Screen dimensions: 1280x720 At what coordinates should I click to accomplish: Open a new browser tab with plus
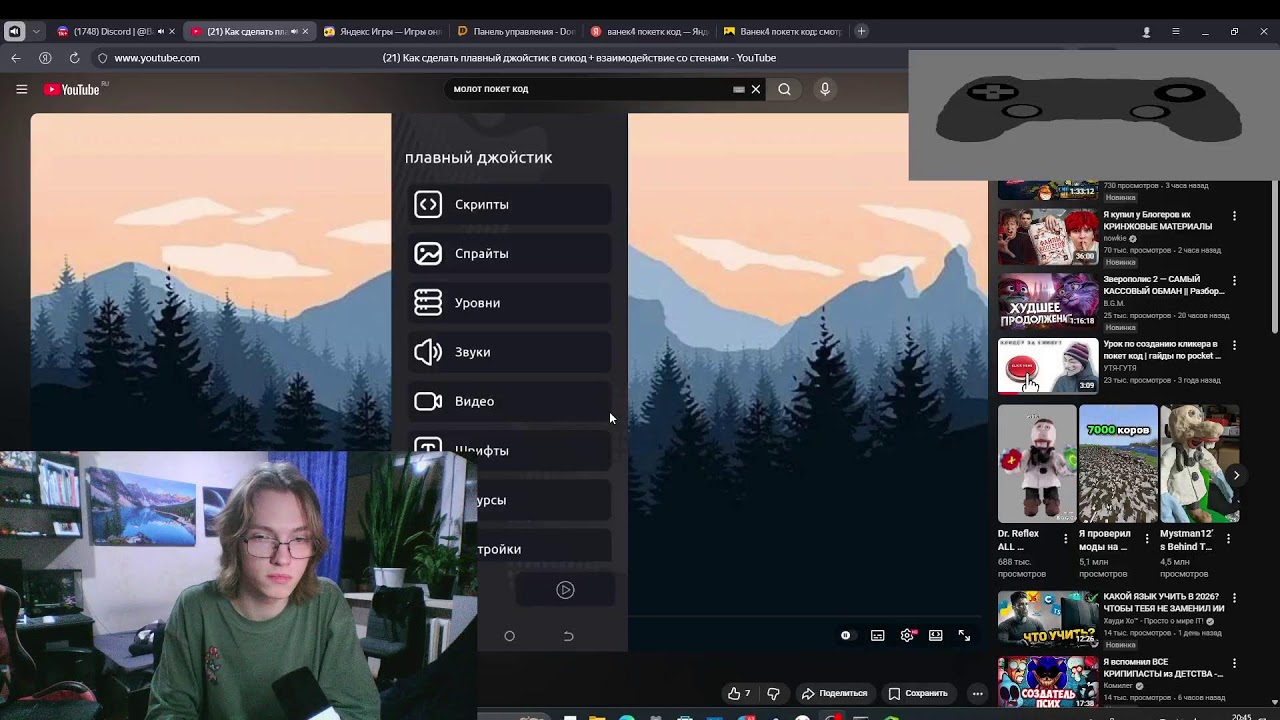coord(861,32)
